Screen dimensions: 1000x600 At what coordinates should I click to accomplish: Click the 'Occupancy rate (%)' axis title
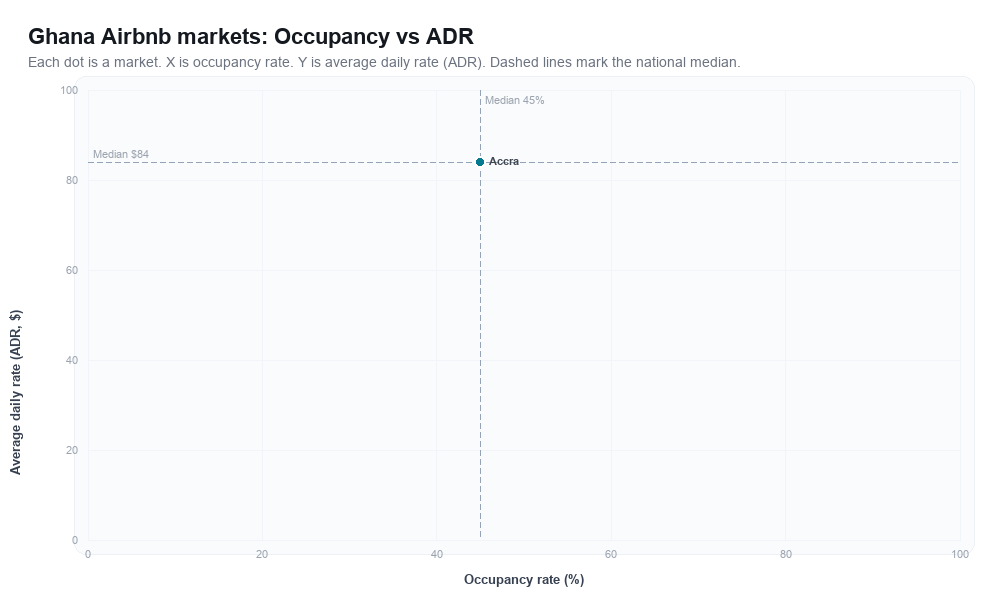tap(524, 580)
